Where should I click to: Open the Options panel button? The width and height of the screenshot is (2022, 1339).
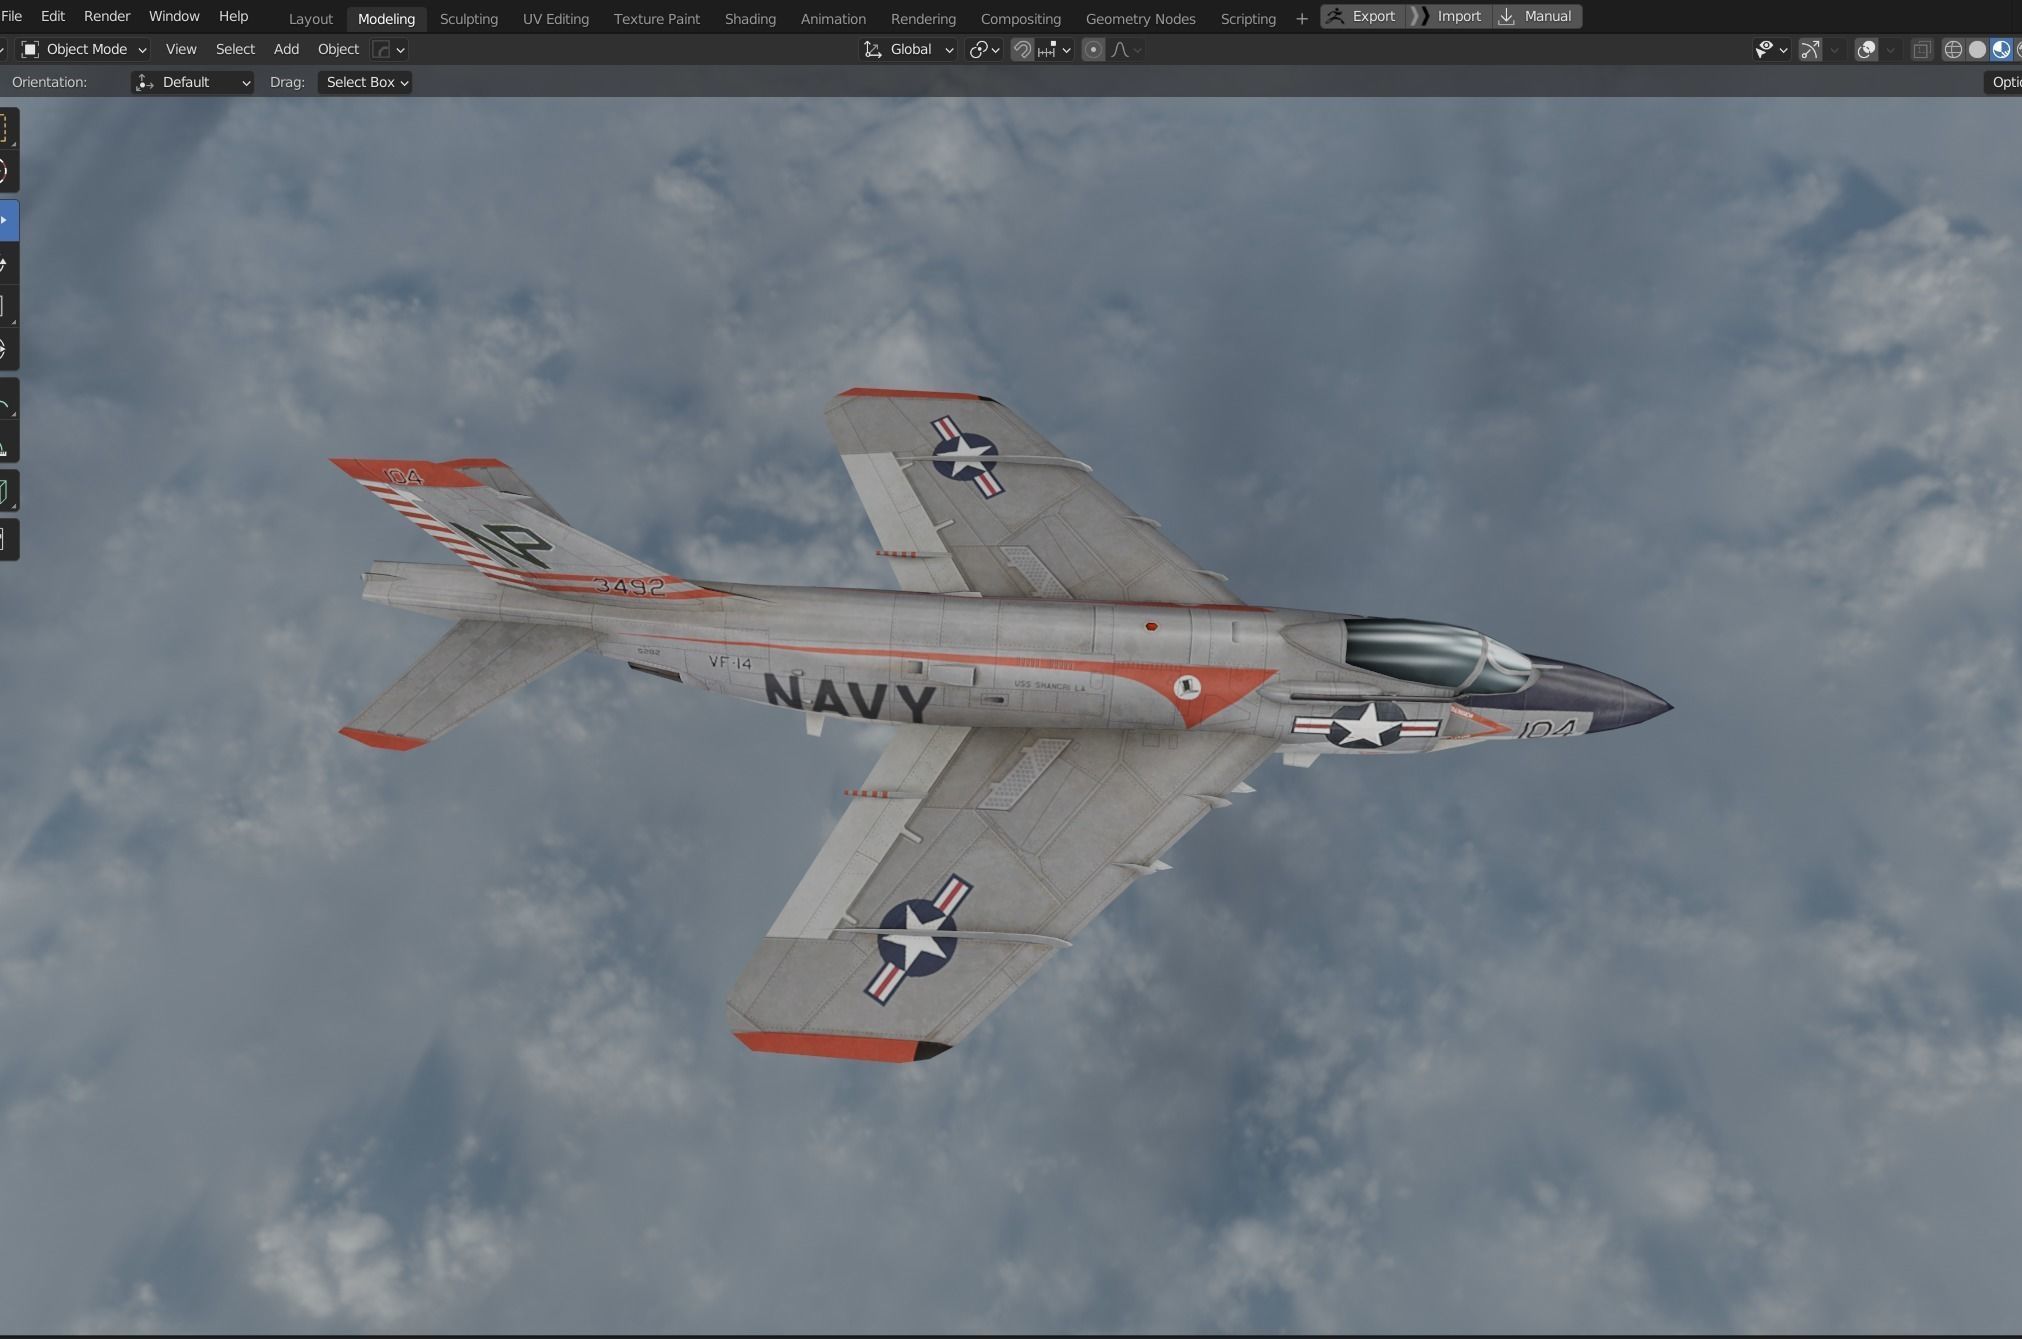2002,82
